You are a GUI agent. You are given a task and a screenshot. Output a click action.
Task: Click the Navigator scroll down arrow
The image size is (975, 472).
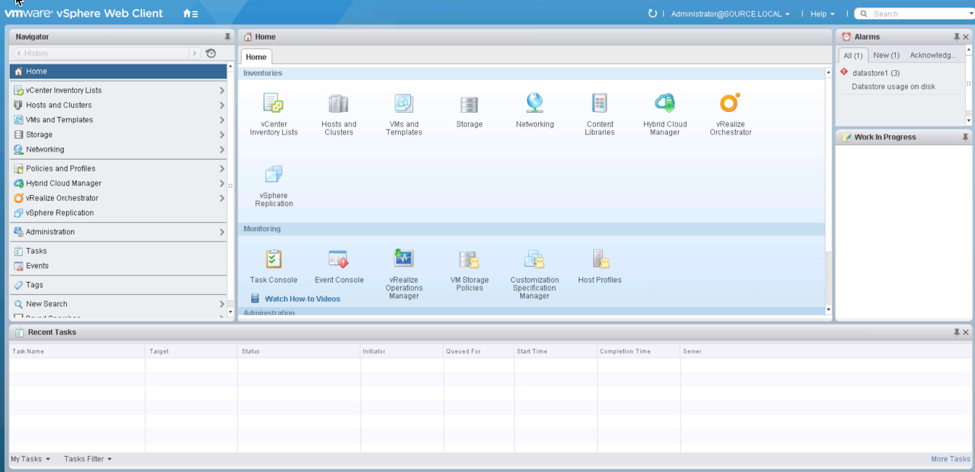[x=231, y=311]
